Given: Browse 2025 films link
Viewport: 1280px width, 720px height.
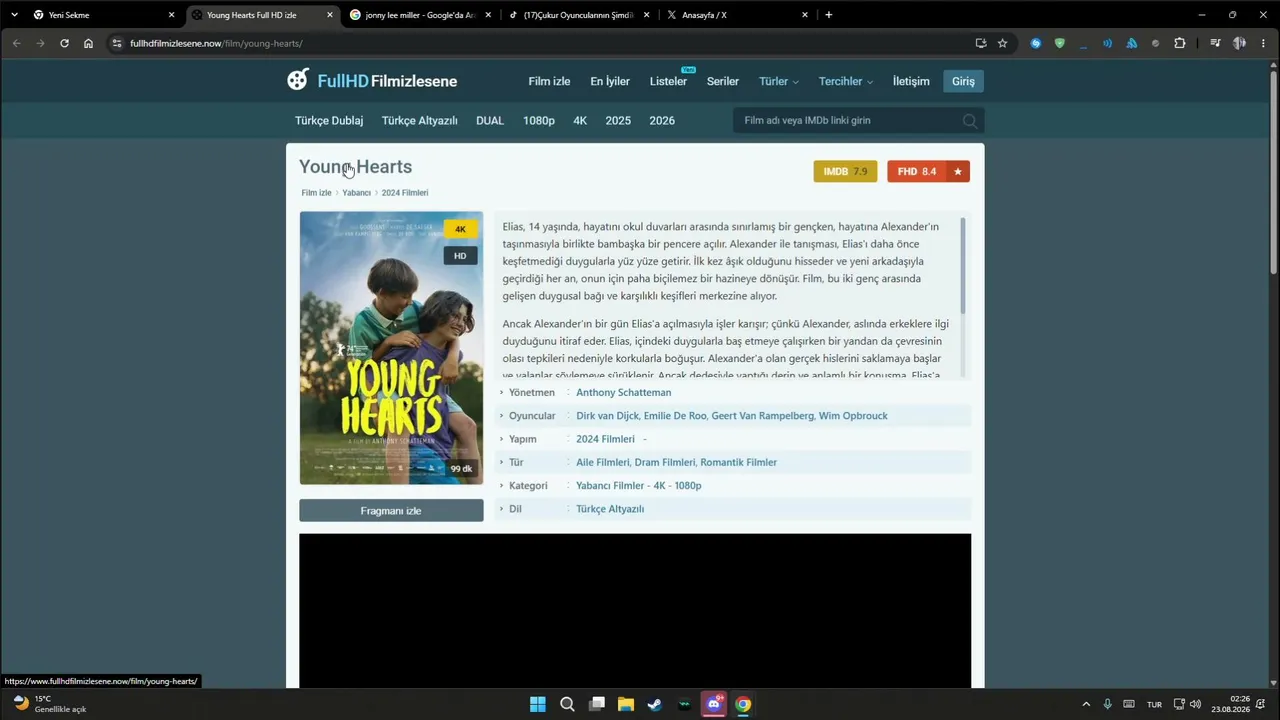Looking at the screenshot, I should pyautogui.click(x=618, y=120).
